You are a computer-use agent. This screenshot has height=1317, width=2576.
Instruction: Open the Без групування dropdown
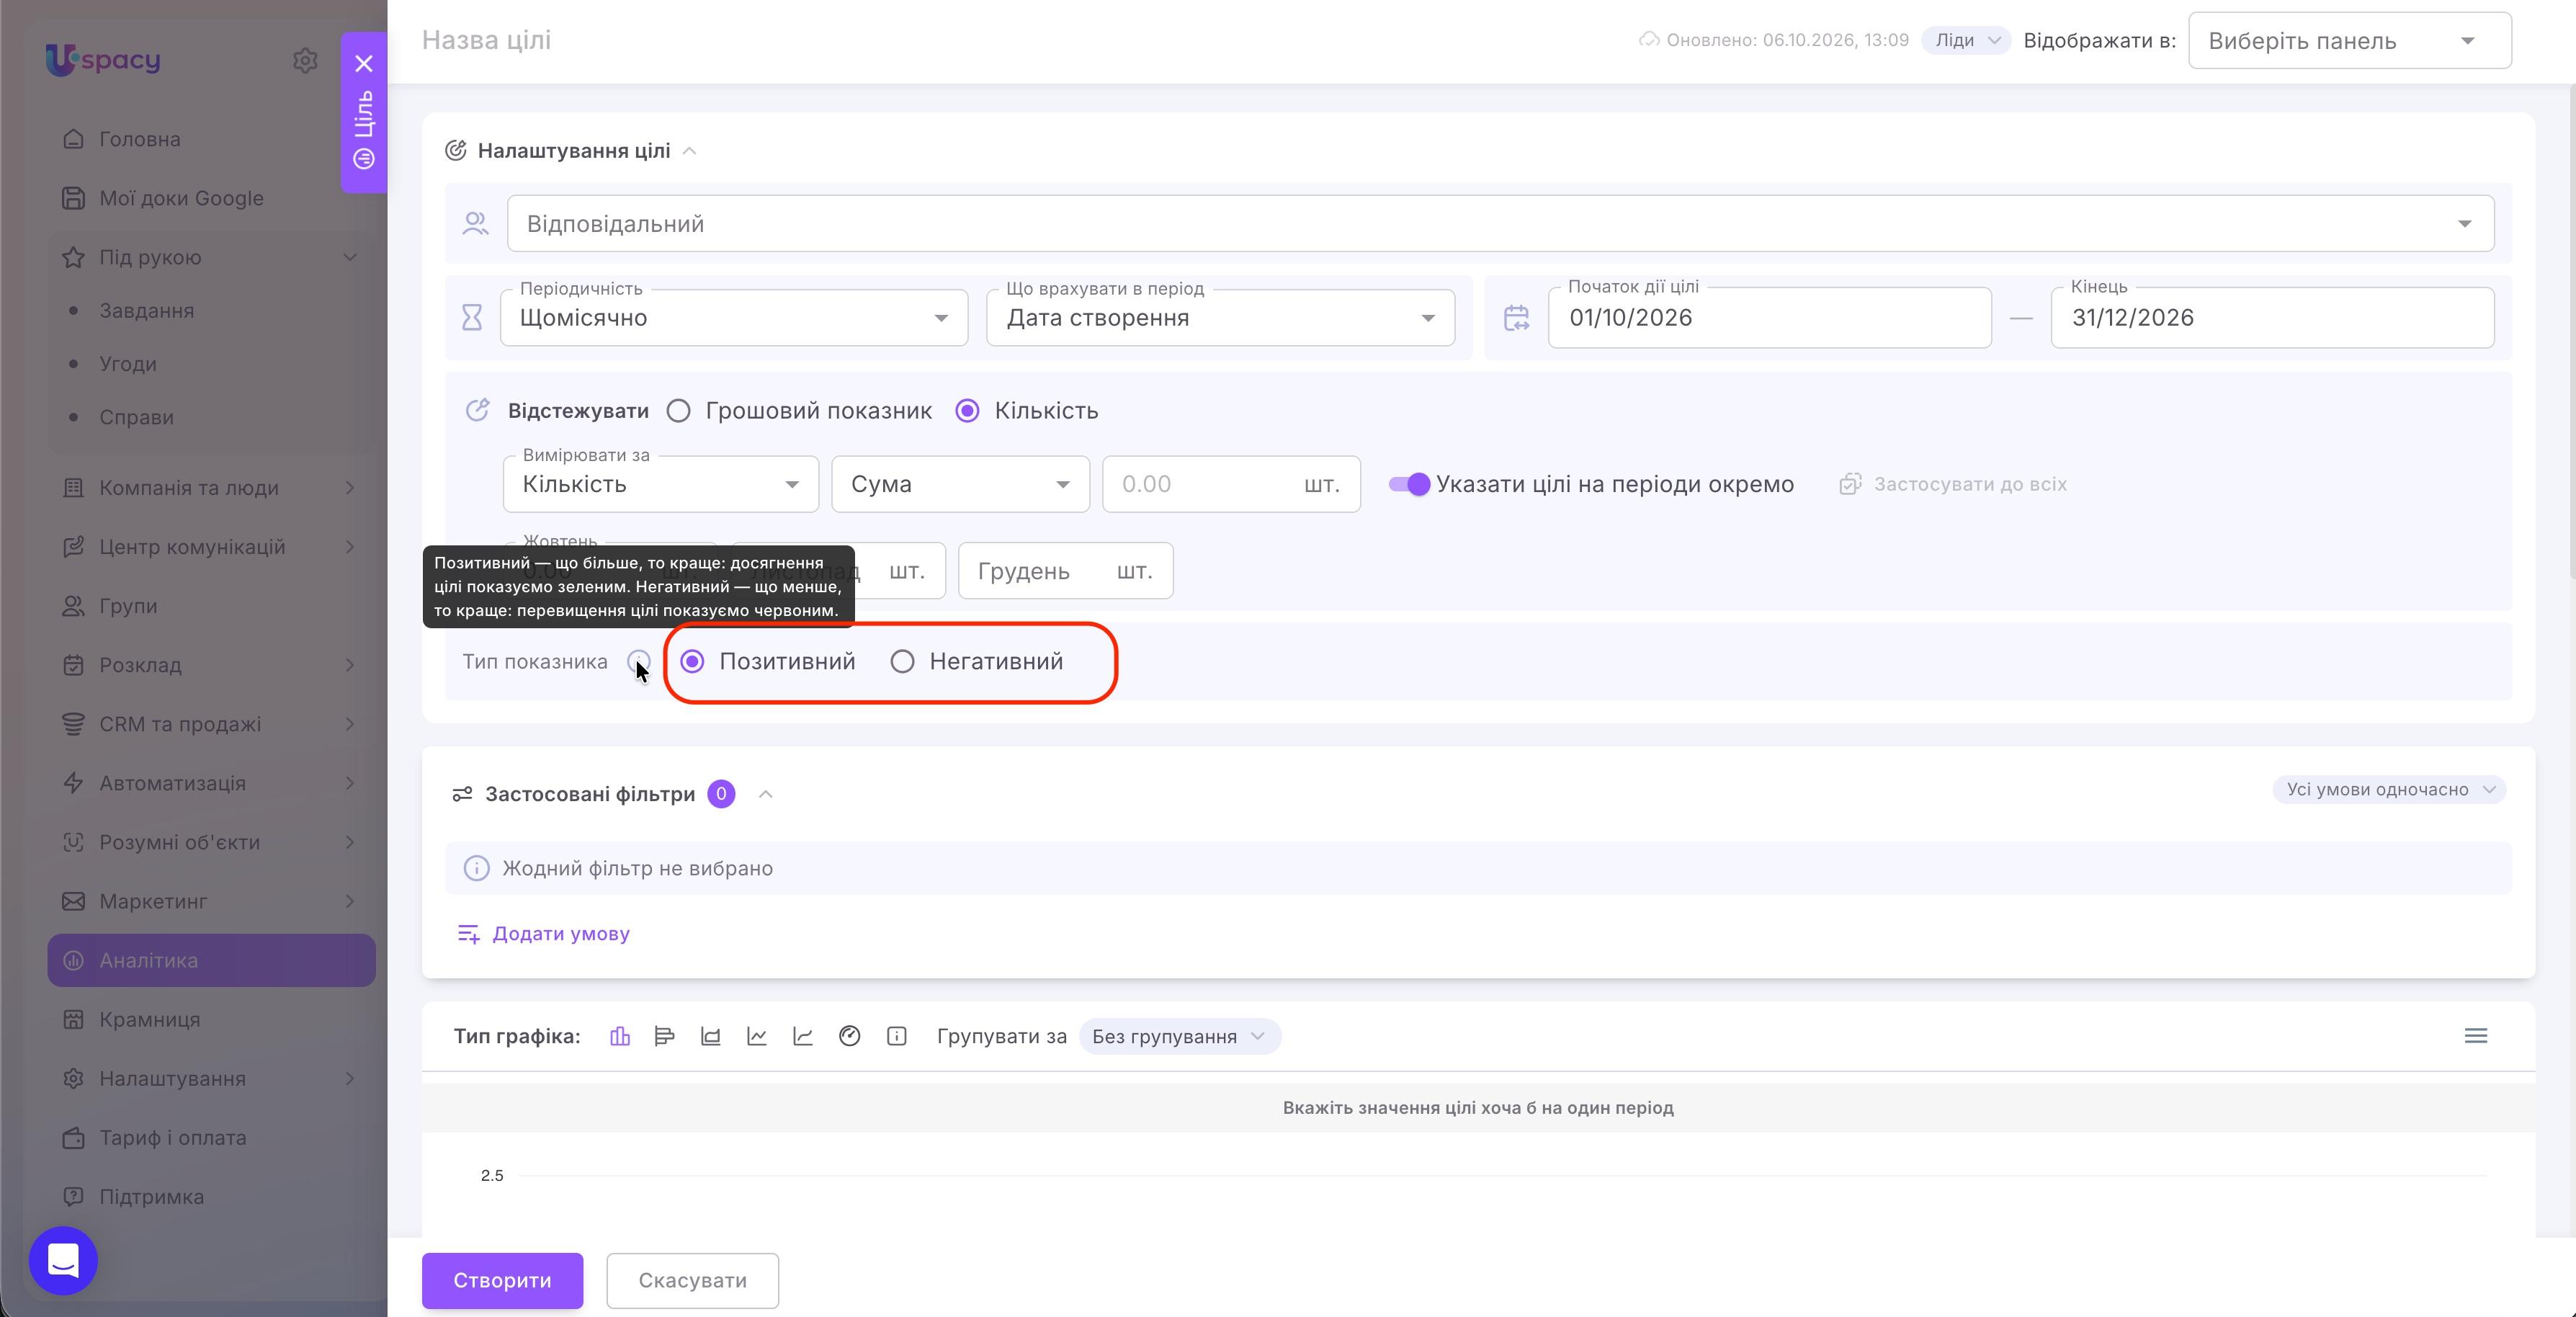click(x=1180, y=1037)
